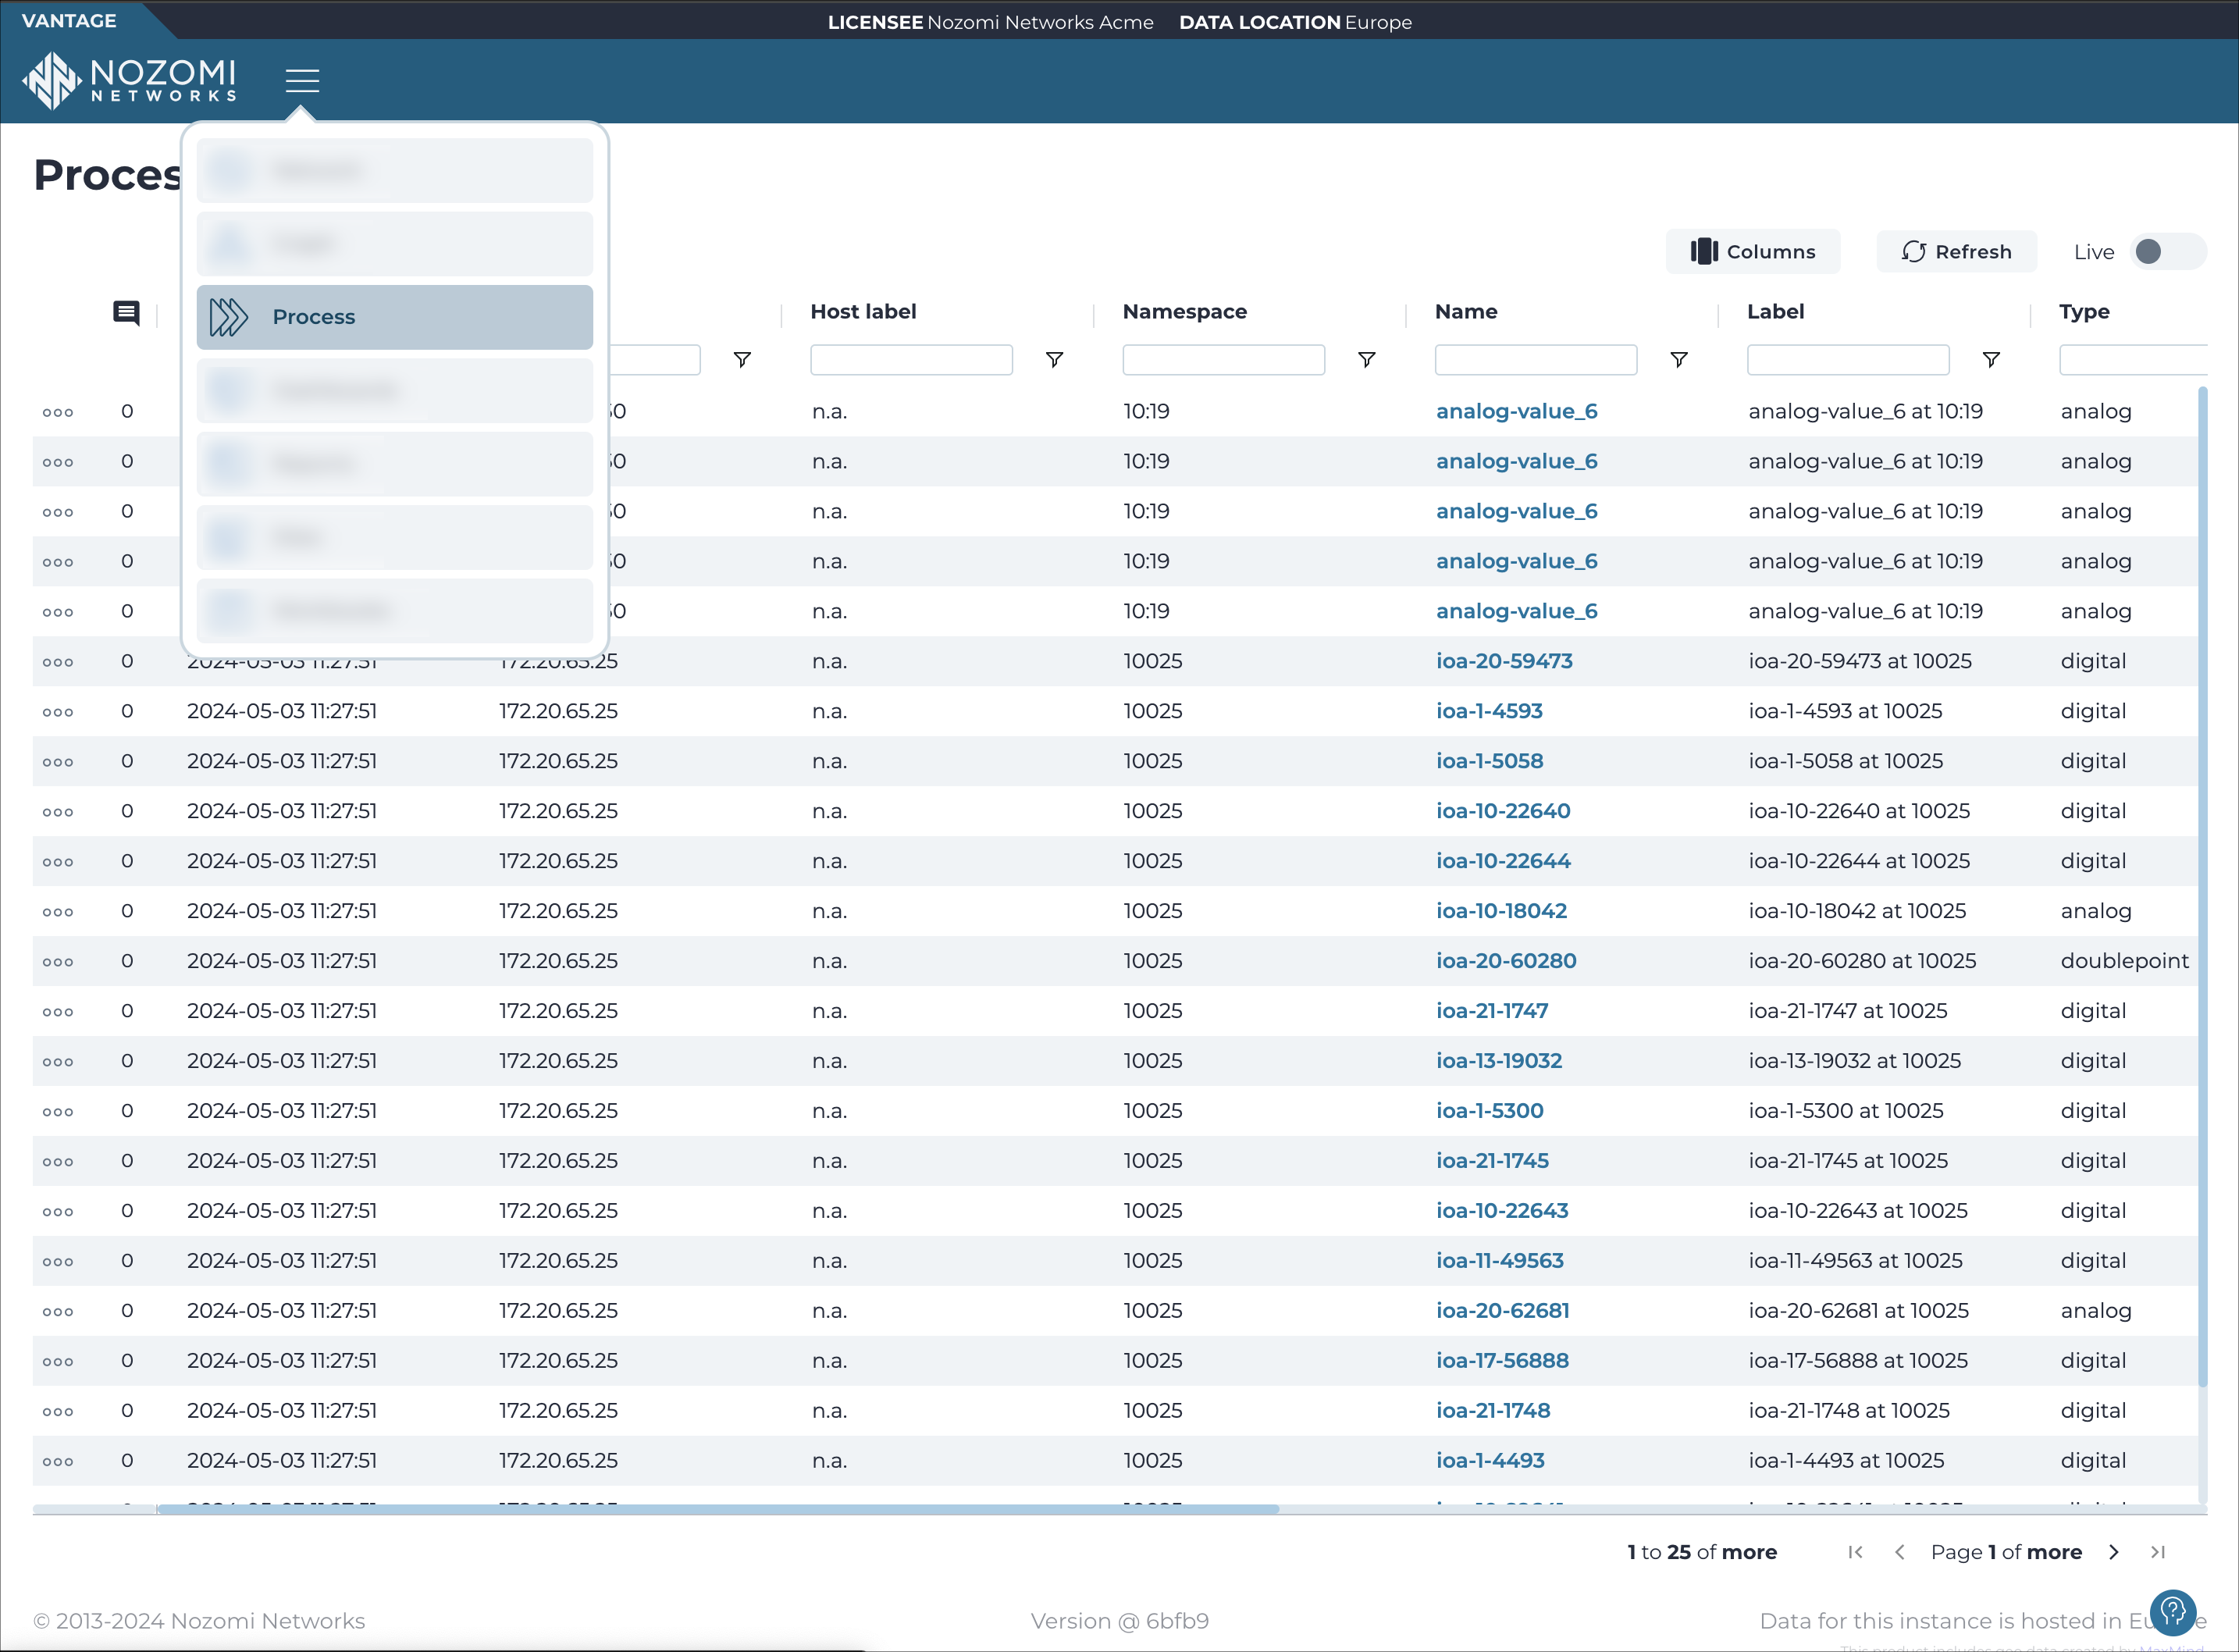
Task: Focus the Host label filter input
Action: coord(911,360)
